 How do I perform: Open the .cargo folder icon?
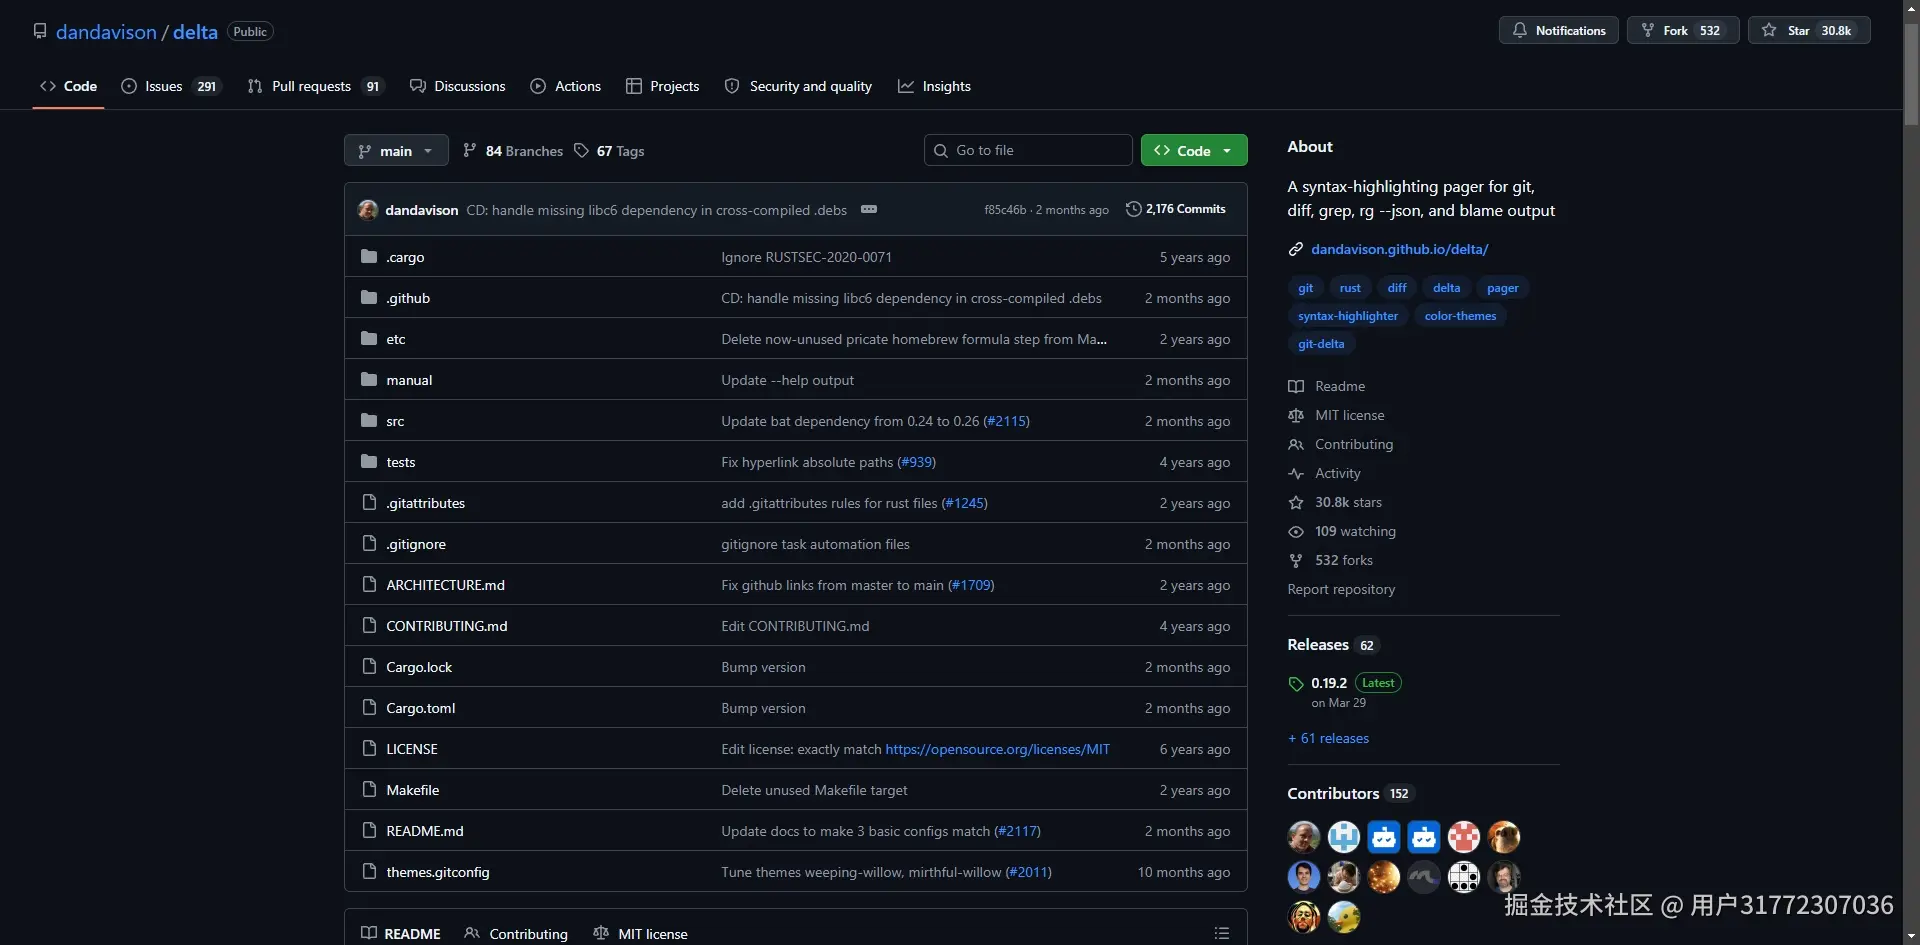pyautogui.click(x=369, y=257)
